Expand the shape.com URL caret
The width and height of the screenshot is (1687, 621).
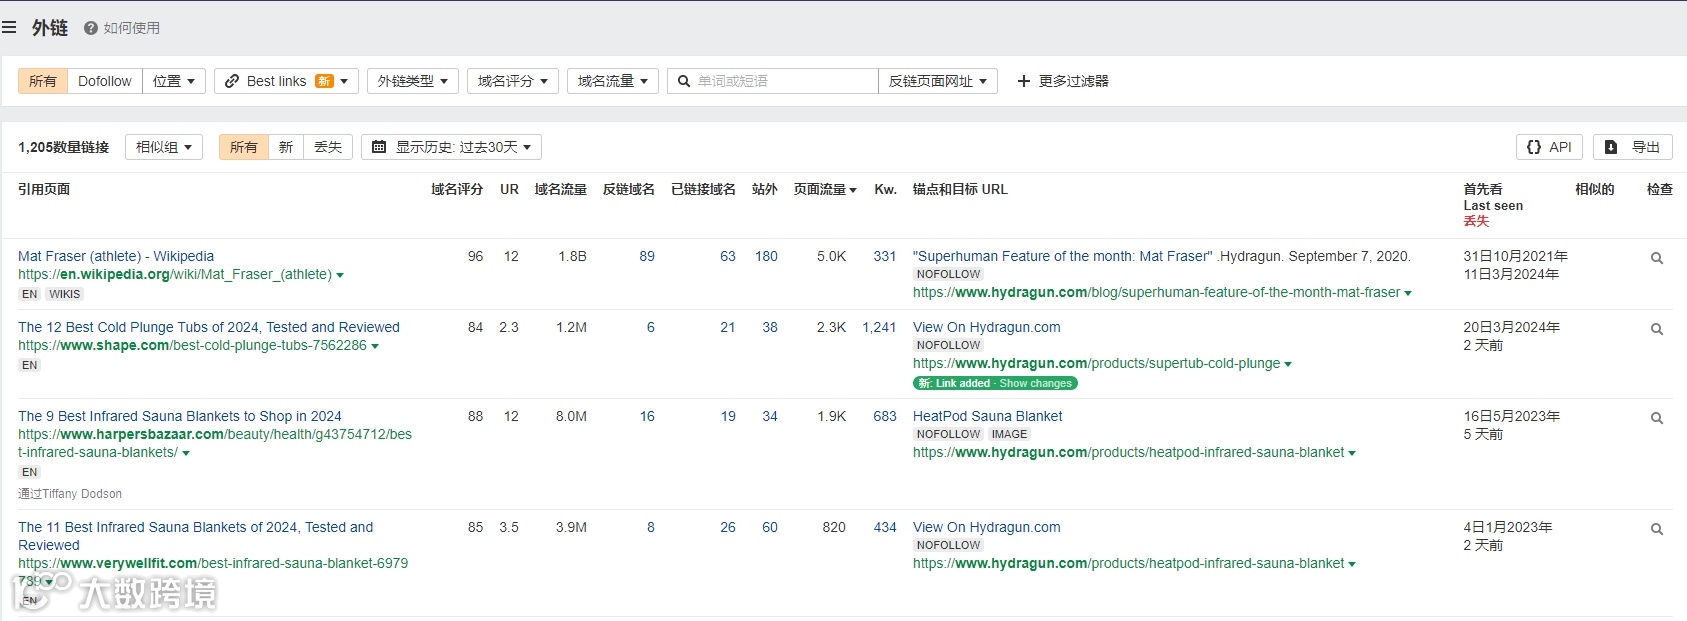point(375,346)
